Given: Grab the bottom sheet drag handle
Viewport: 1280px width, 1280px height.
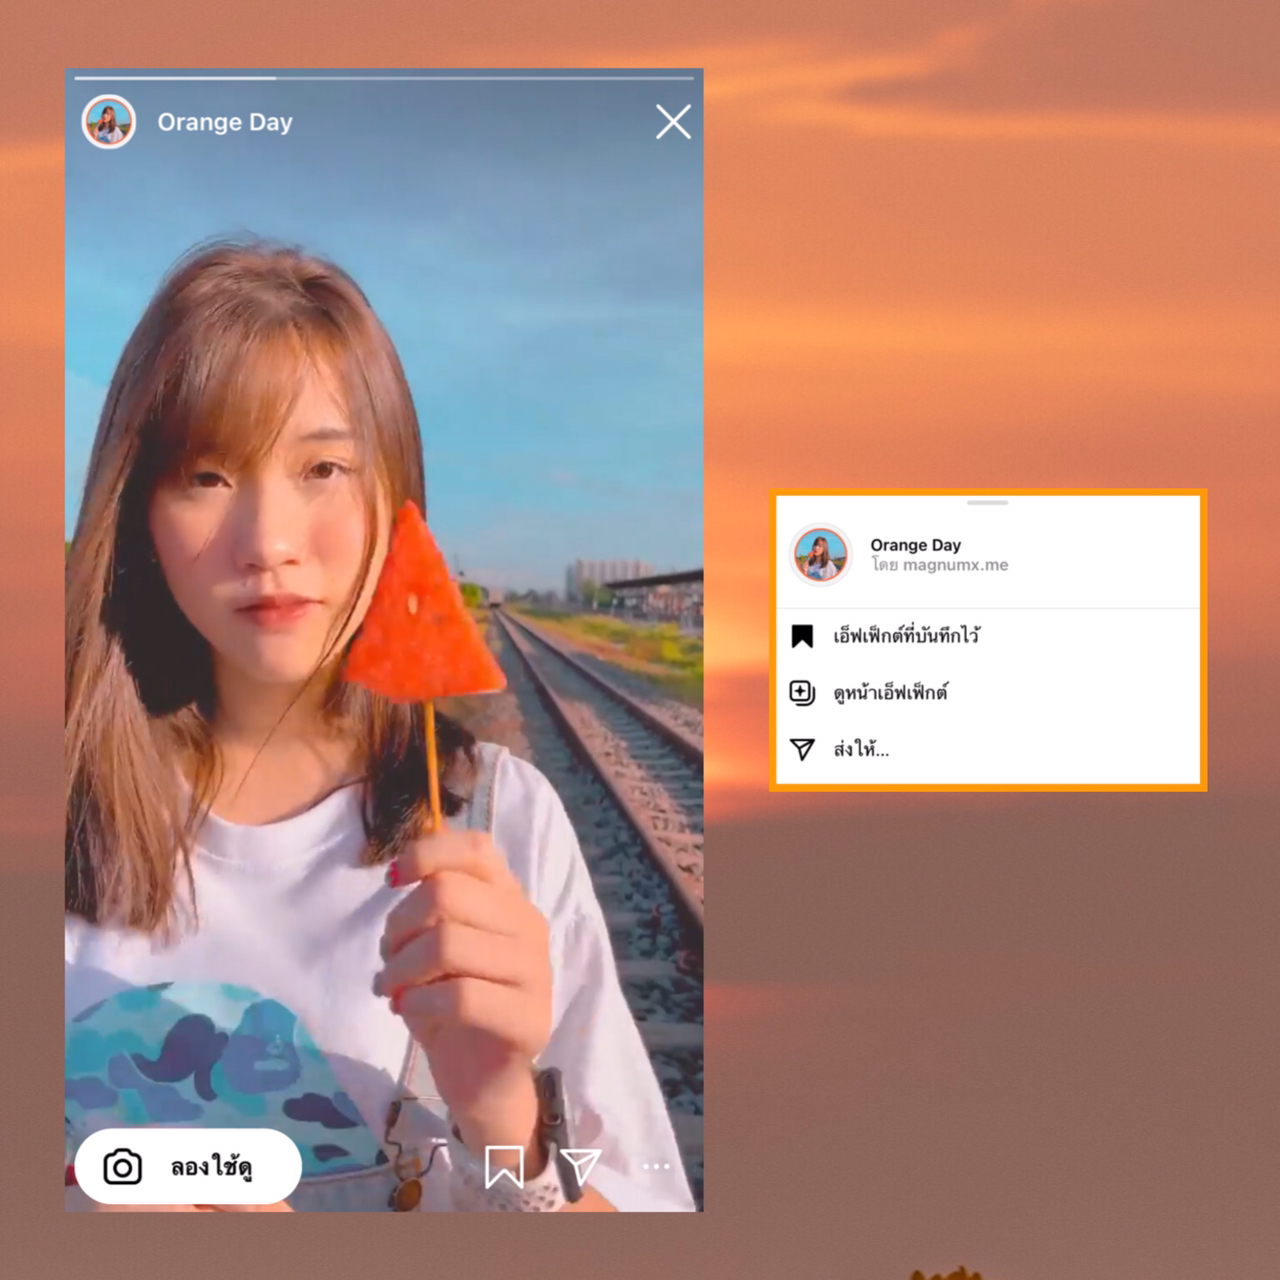Looking at the screenshot, I should 988,502.
